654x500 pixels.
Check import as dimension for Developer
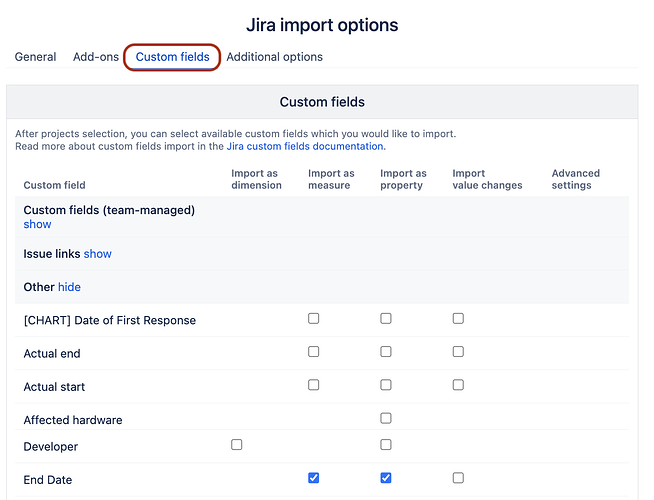click(237, 445)
